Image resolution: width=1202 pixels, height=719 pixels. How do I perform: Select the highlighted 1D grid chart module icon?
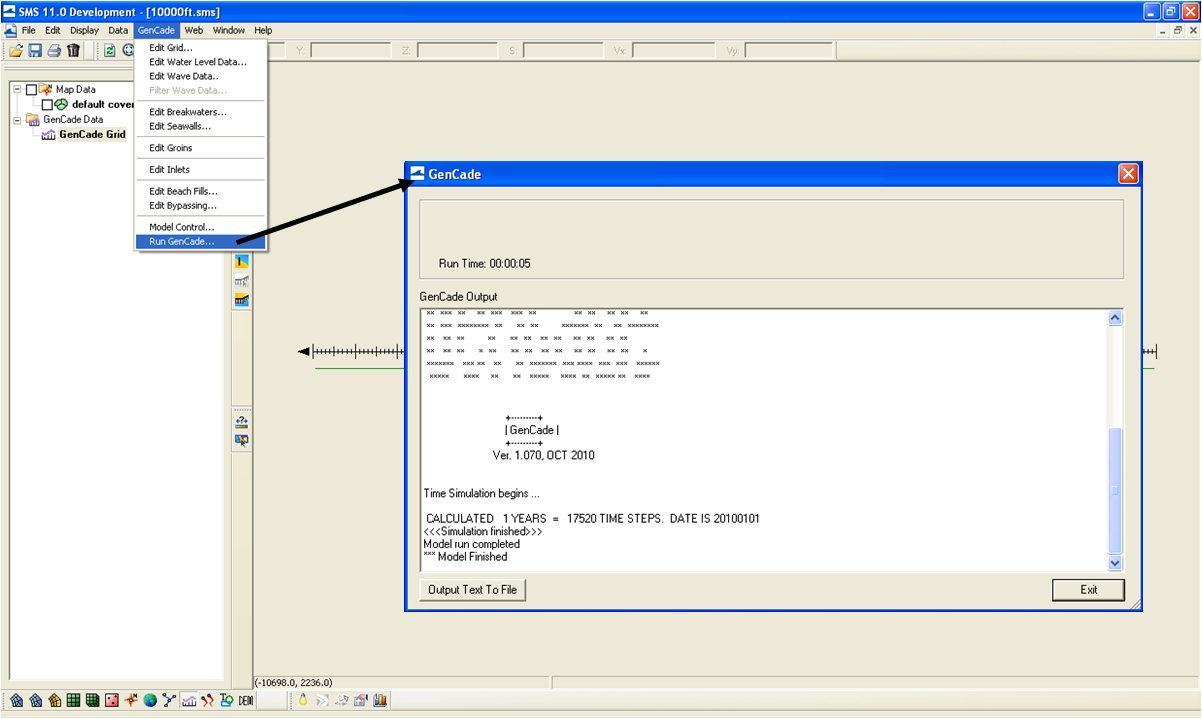point(188,700)
